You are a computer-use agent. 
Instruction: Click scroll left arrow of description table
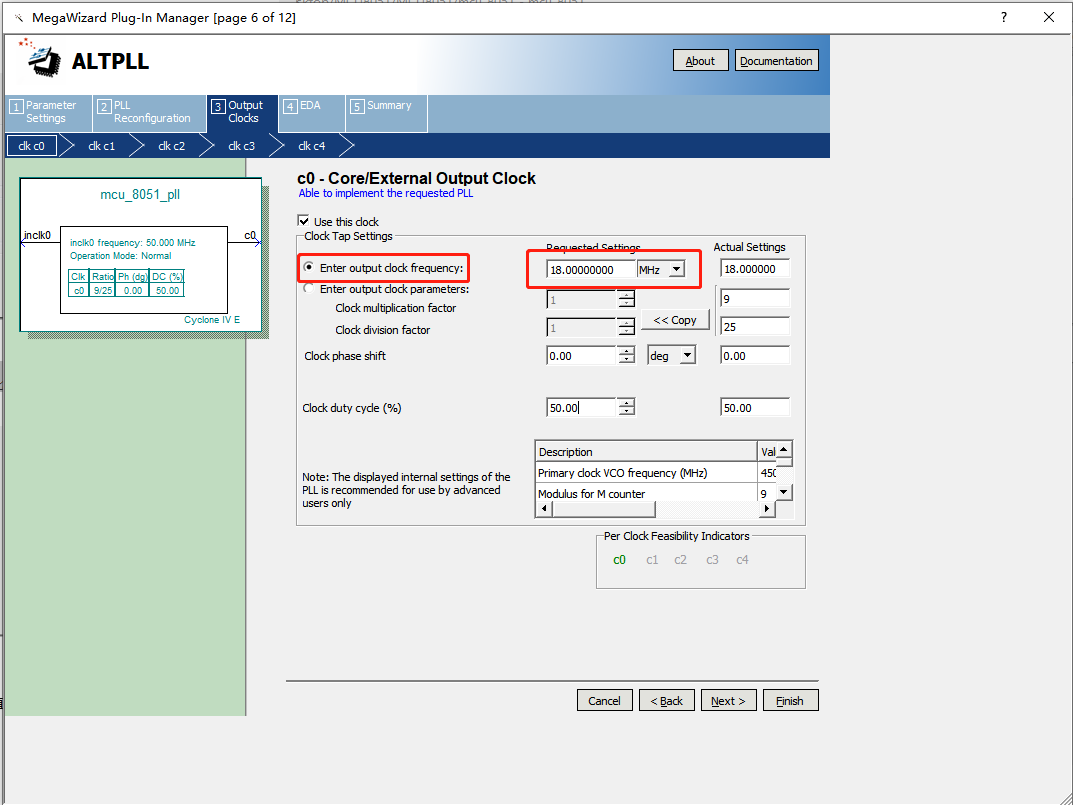pos(544,509)
